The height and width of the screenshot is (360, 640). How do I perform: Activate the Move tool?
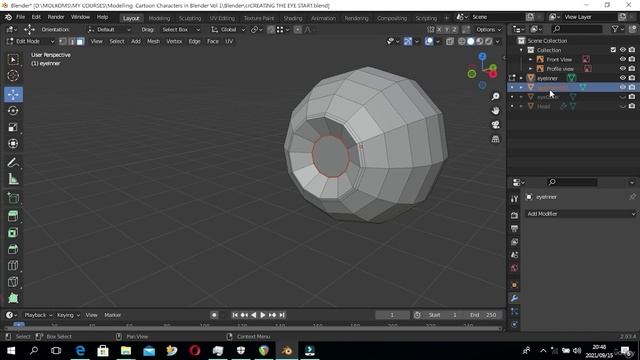tap(13, 94)
